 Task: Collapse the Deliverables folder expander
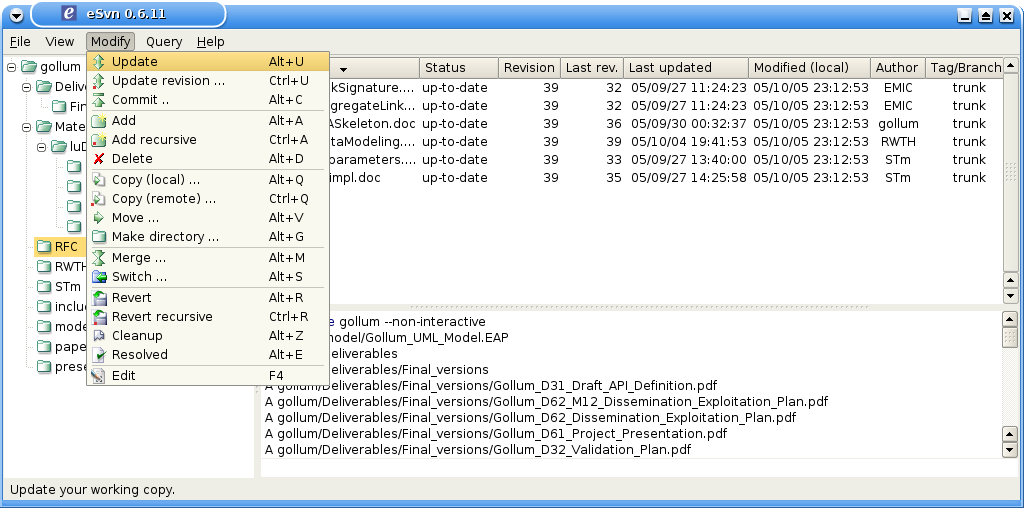(27, 87)
